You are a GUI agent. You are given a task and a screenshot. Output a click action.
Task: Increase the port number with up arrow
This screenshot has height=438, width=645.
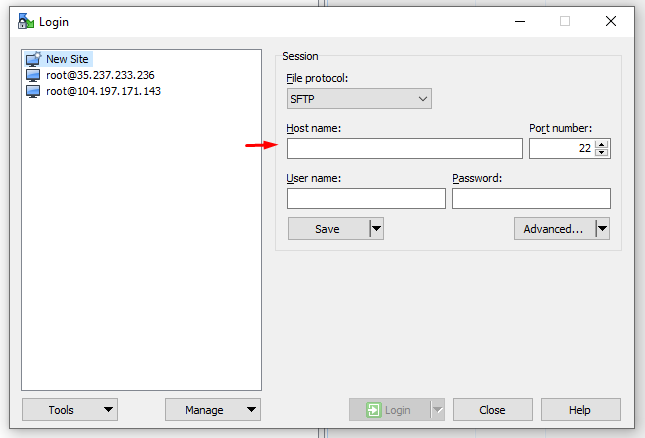click(x=601, y=144)
